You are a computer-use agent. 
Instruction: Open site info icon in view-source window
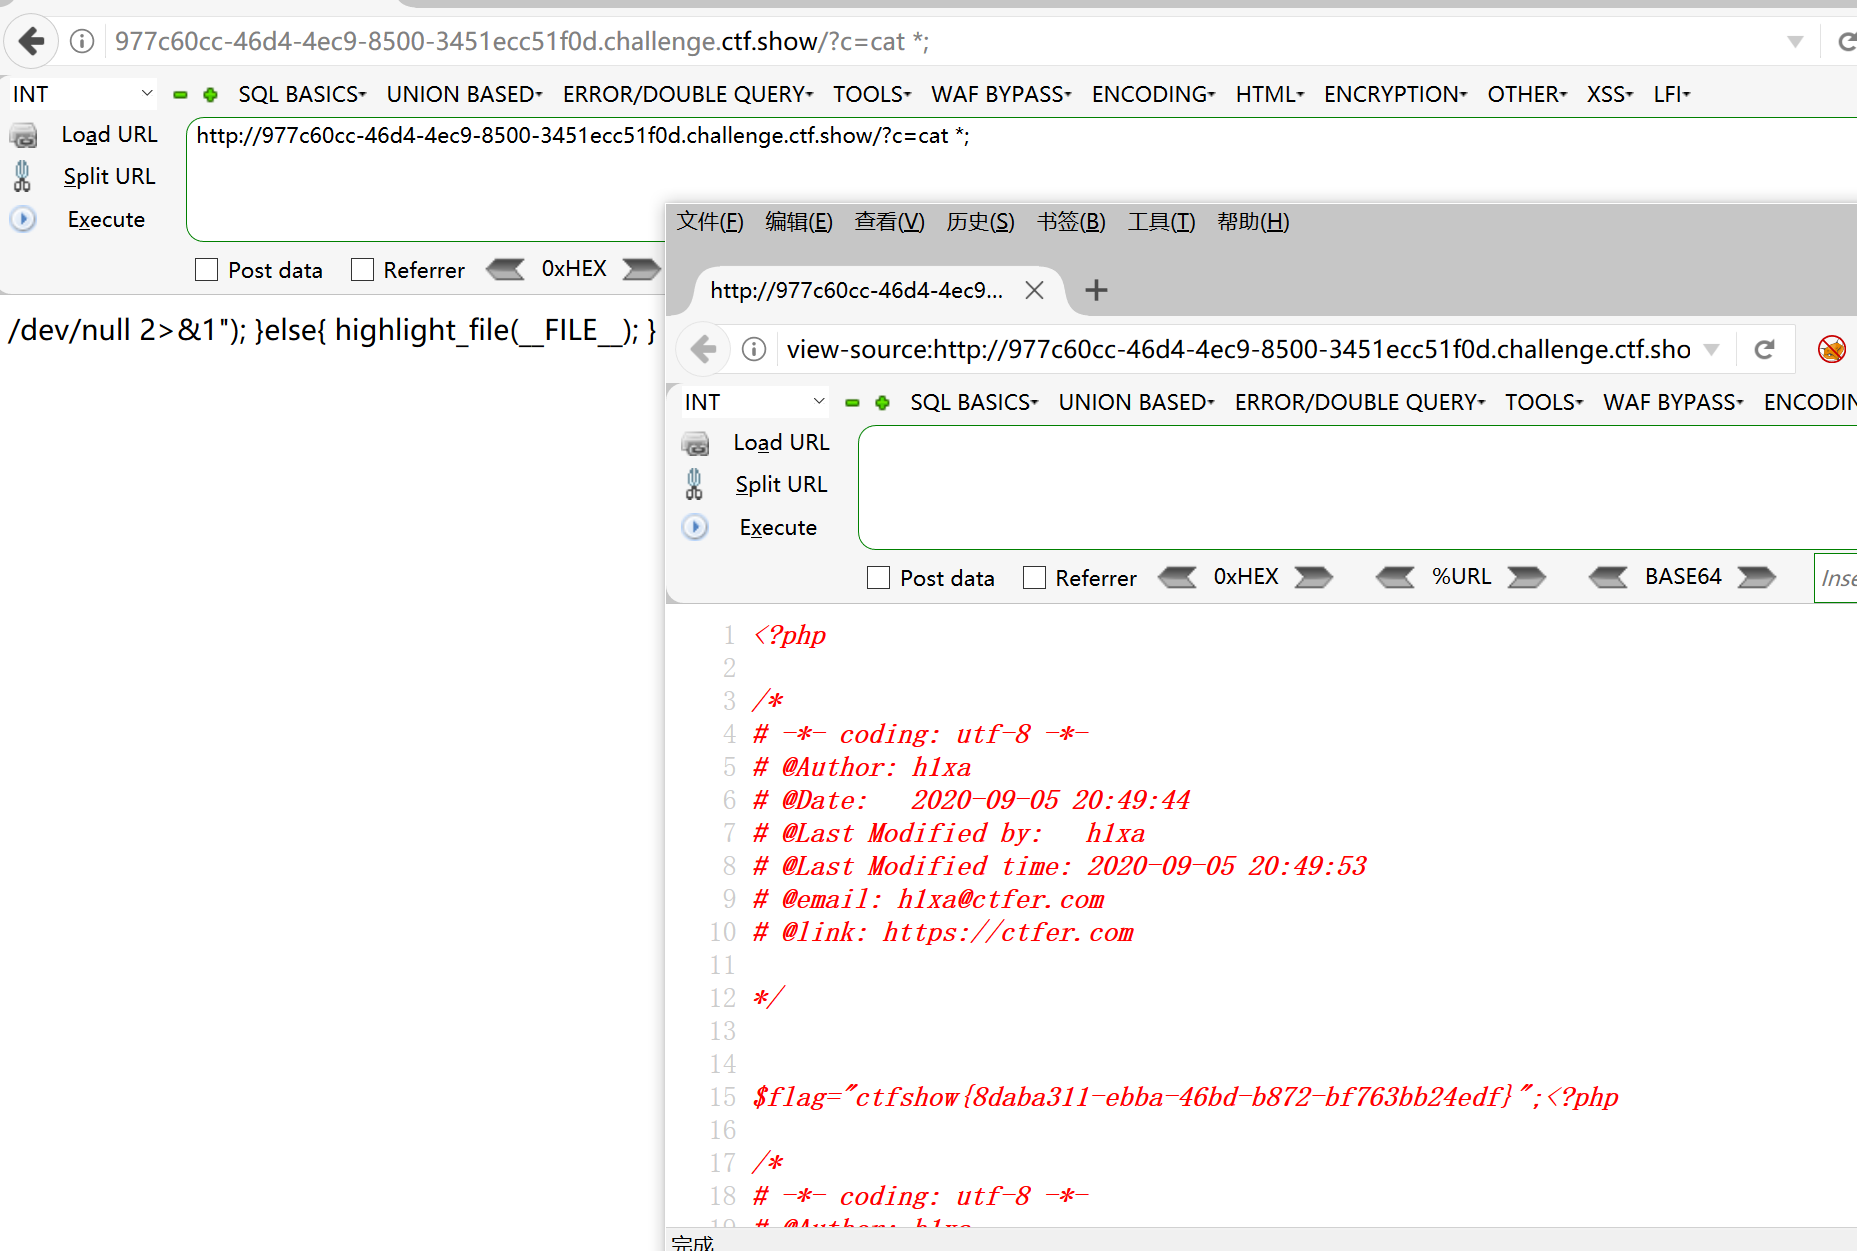[754, 349]
